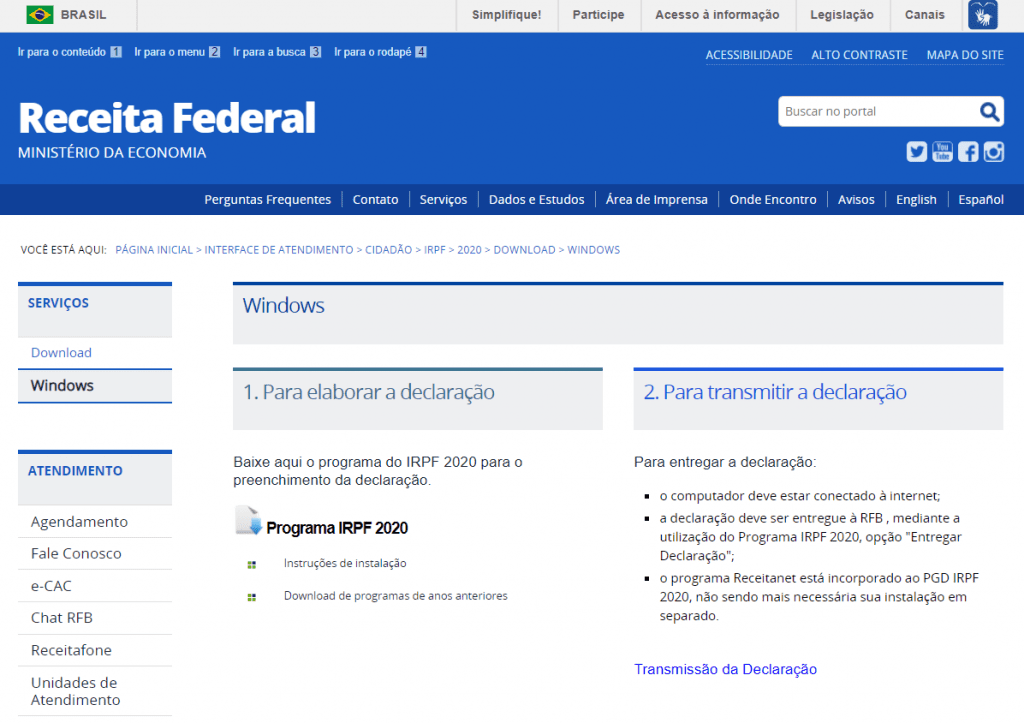The height and width of the screenshot is (723, 1024).
Task: Open the ACESSIBILIDADE link
Action: point(749,56)
